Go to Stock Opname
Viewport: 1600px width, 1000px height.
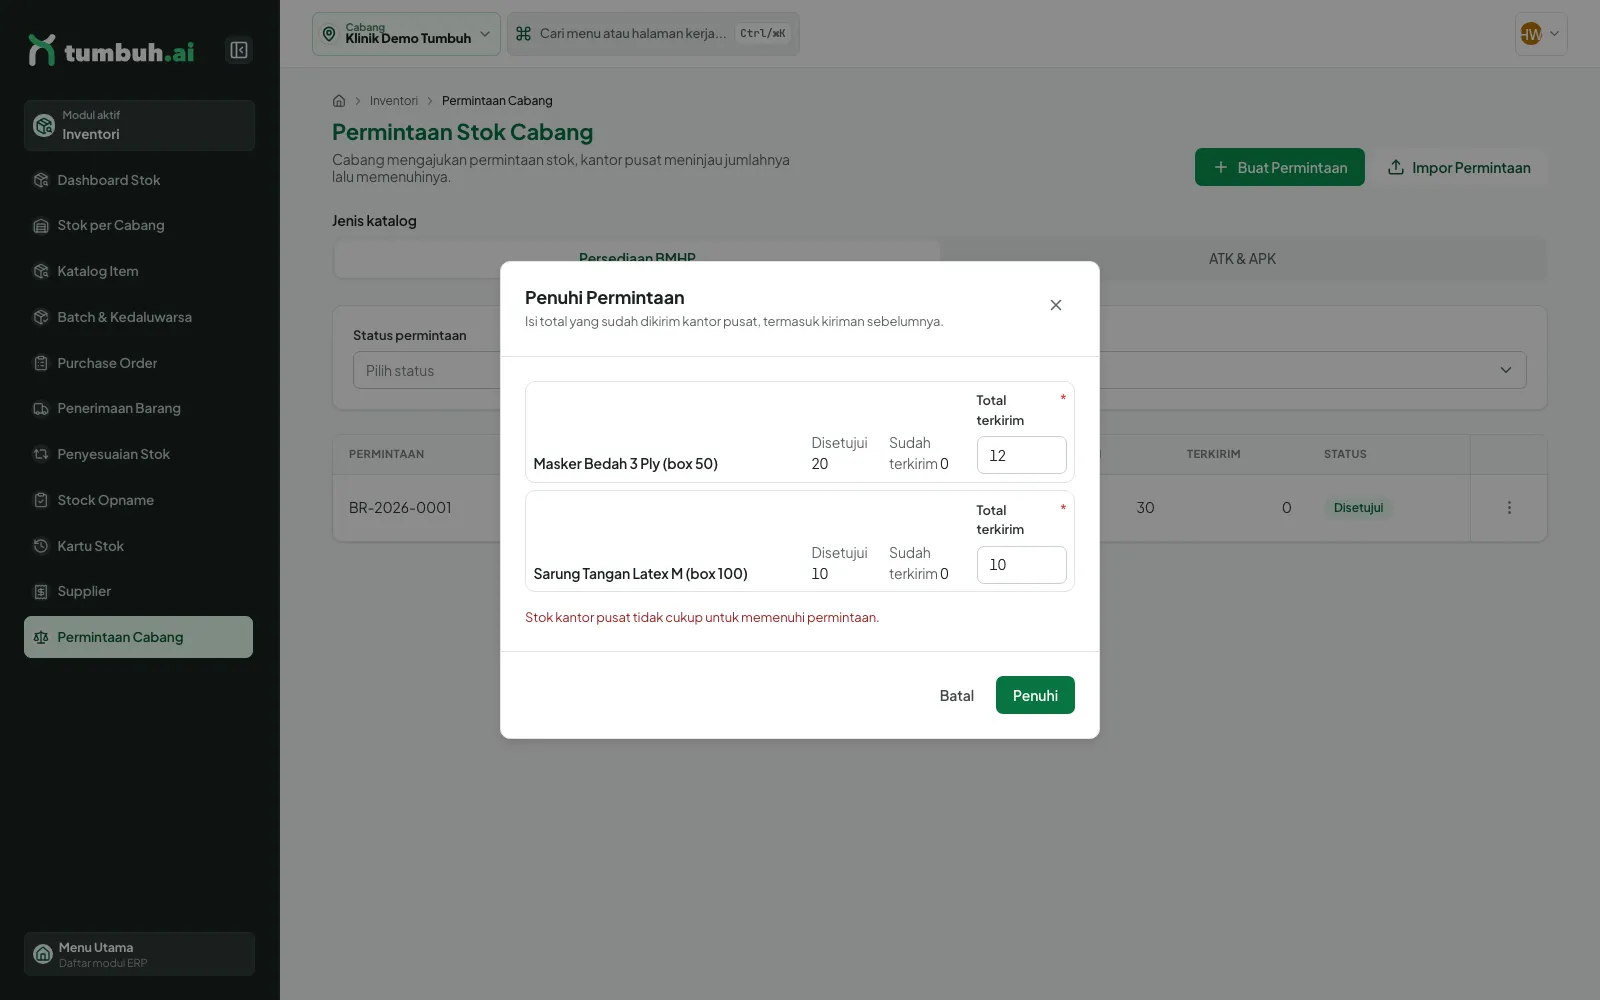[138, 500]
